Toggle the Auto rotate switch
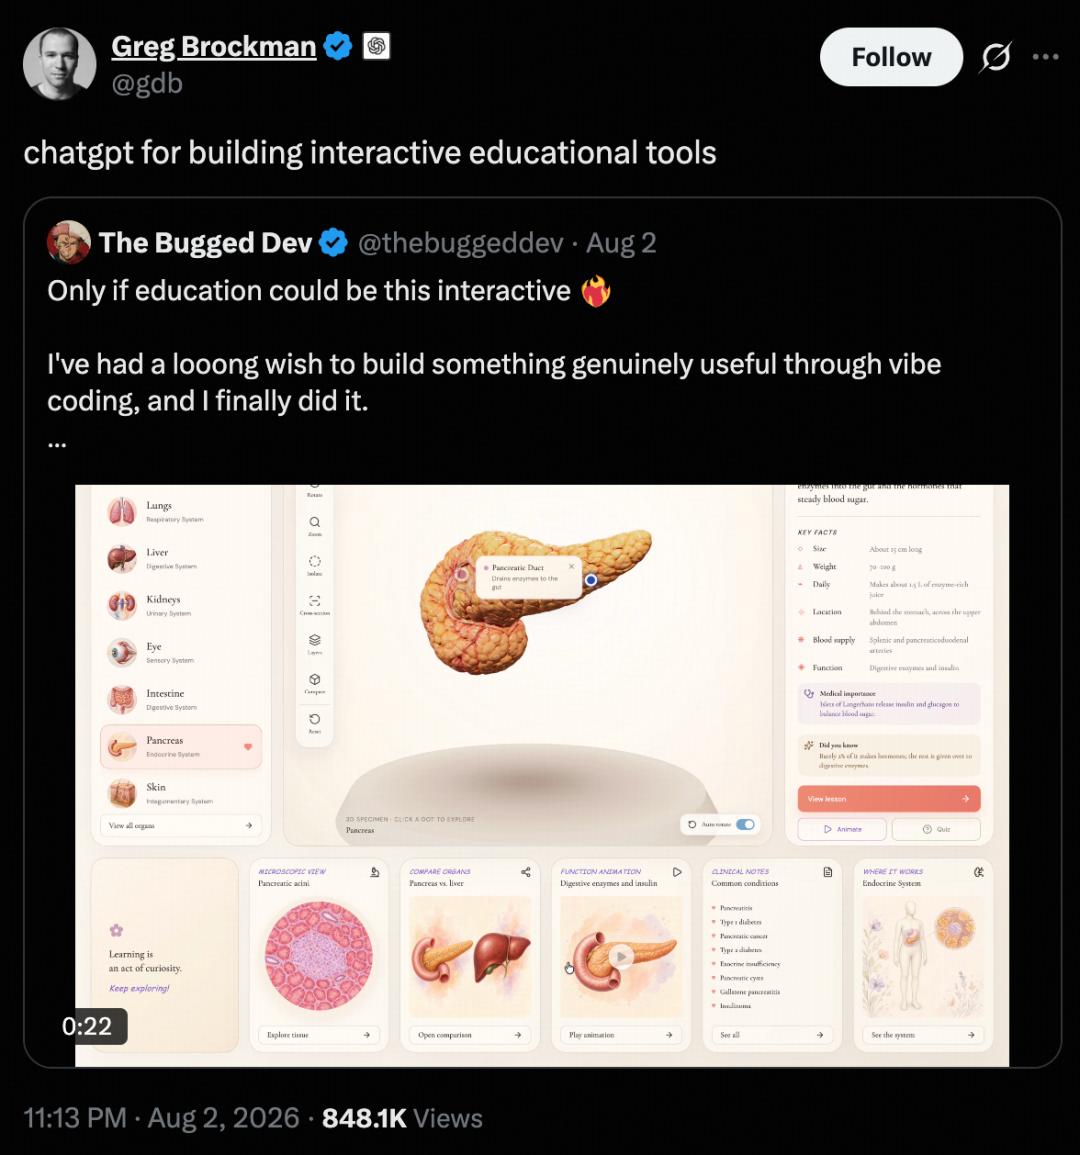 745,824
